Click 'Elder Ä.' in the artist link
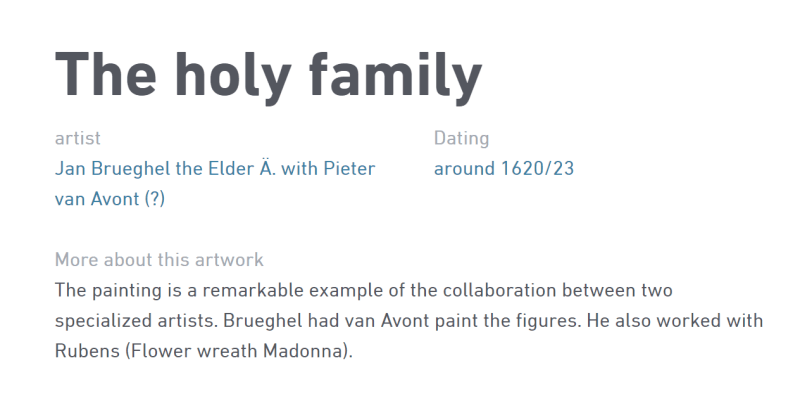The width and height of the screenshot is (800, 401). pos(247,168)
